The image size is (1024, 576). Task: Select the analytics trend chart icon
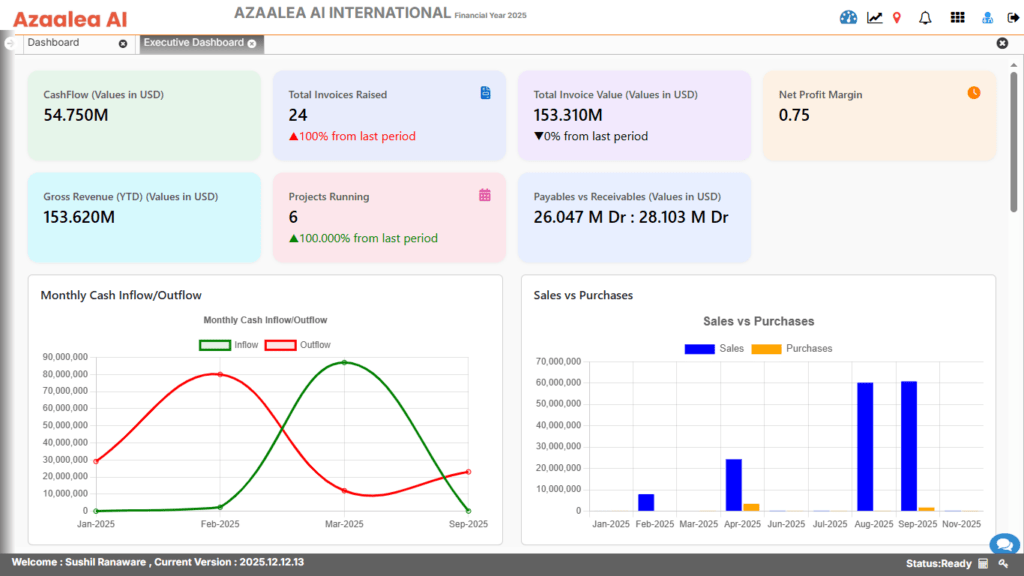[x=874, y=17]
